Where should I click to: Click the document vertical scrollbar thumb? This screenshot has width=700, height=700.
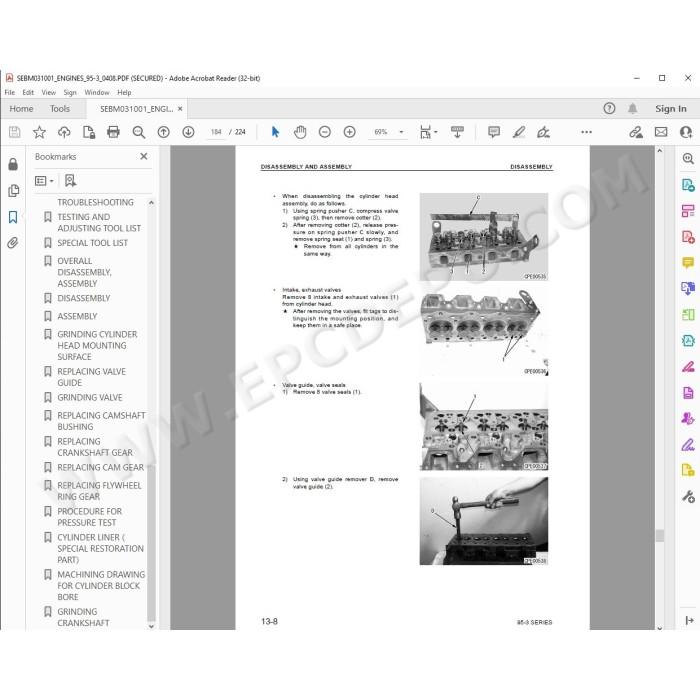tap(659, 535)
